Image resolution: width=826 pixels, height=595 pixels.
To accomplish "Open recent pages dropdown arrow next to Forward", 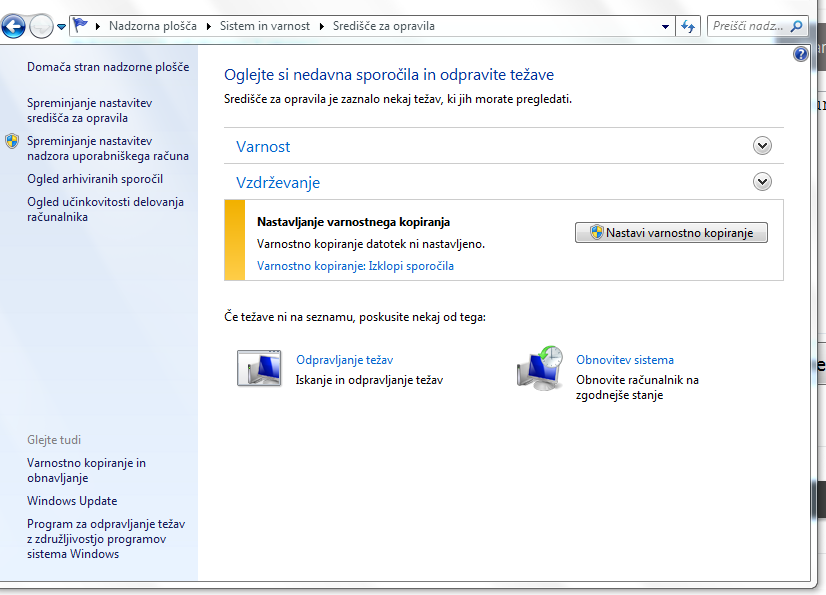I will pyautogui.click(x=62, y=27).
